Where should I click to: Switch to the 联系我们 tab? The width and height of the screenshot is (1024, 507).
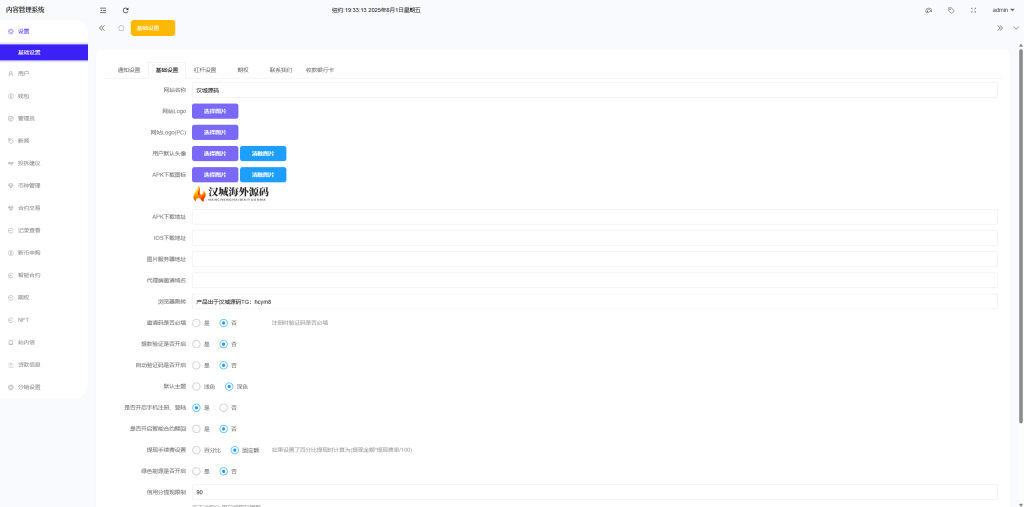click(281, 70)
